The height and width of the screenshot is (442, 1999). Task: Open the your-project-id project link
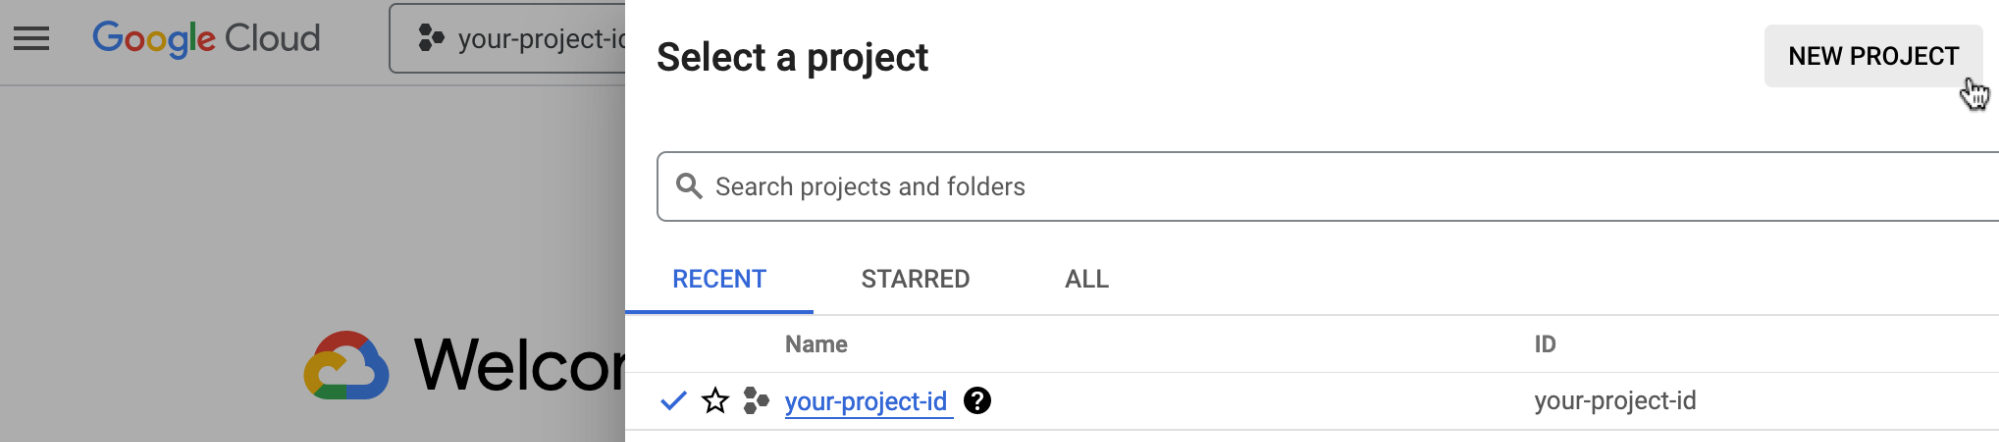point(865,401)
